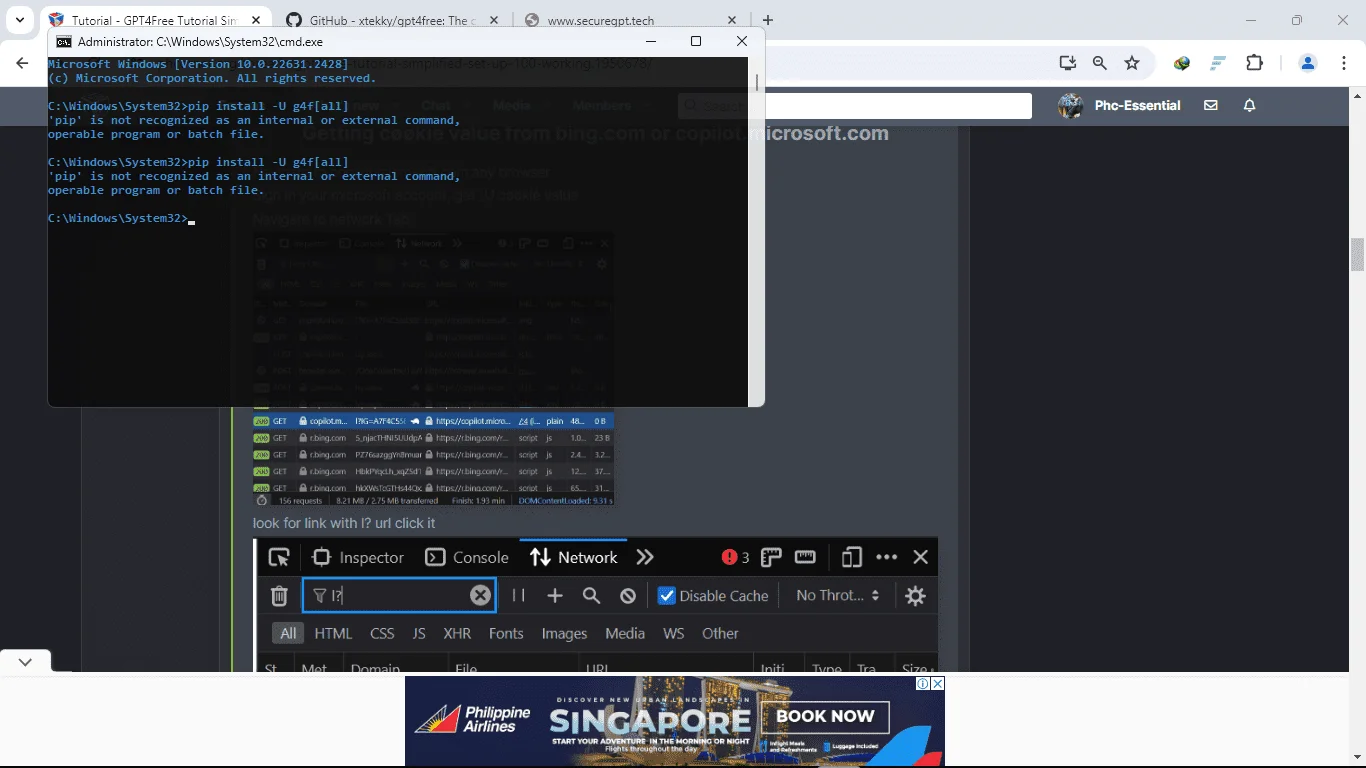Open the Phc-Essential user profile
Screen dimensions: 1366x768
(x=1120, y=105)
